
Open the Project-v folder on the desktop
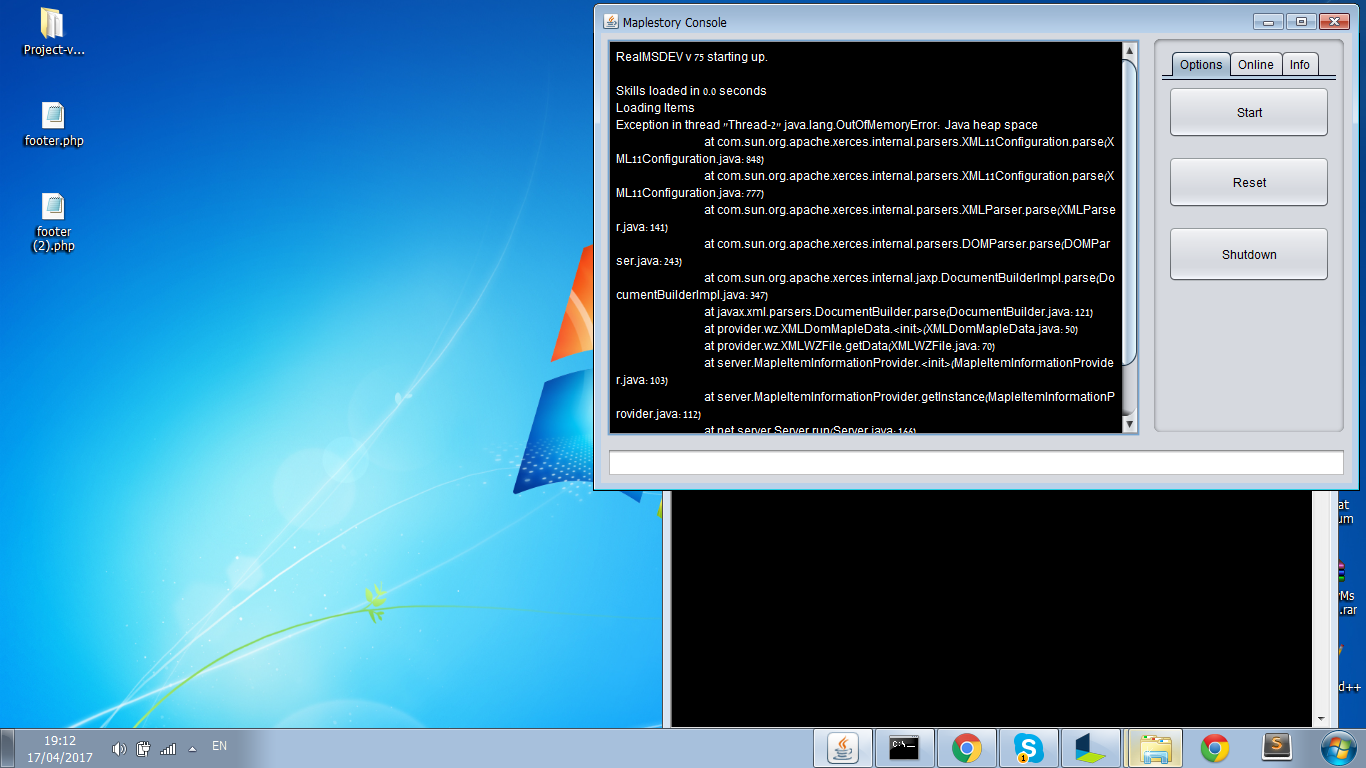click(x=53, y=32)
